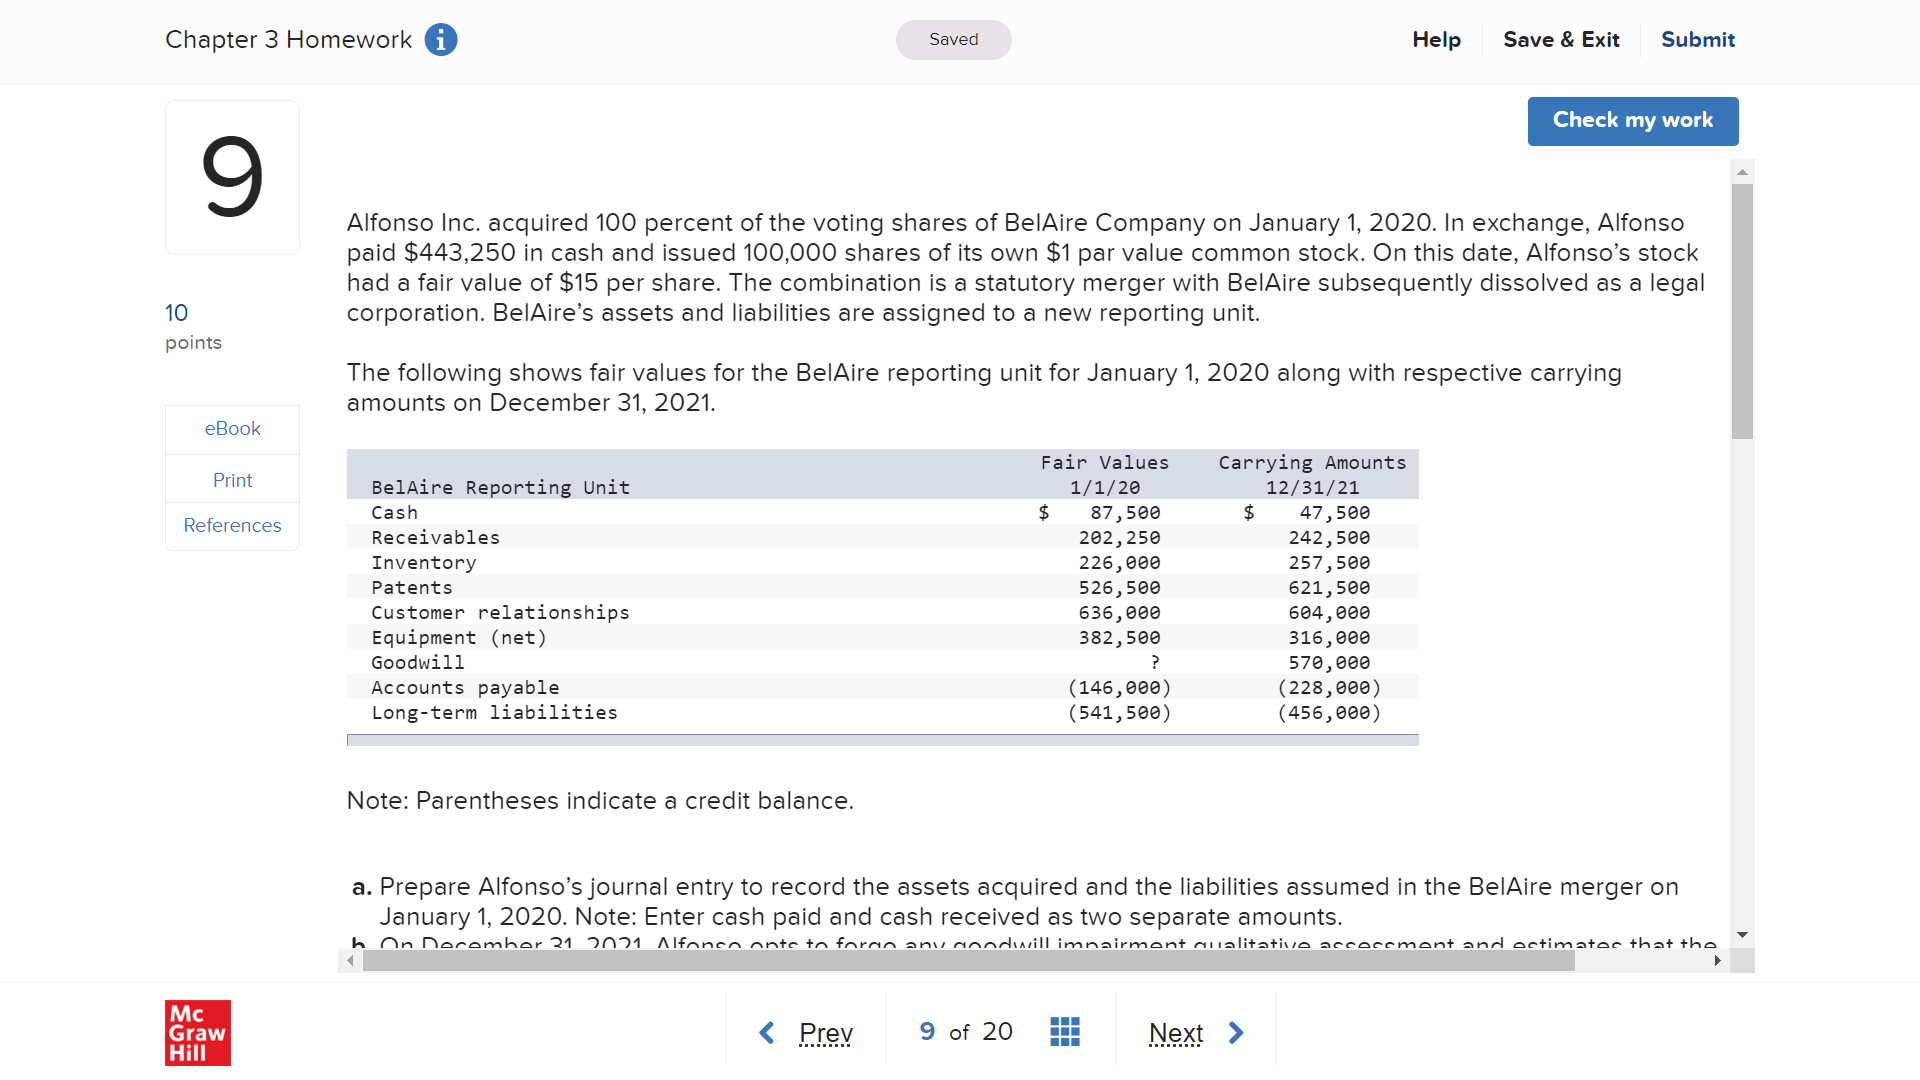This screenshot has width=1920, height=1080.
Task: Click the horizontal scrollbar left arrow
Action: point(350,961)
